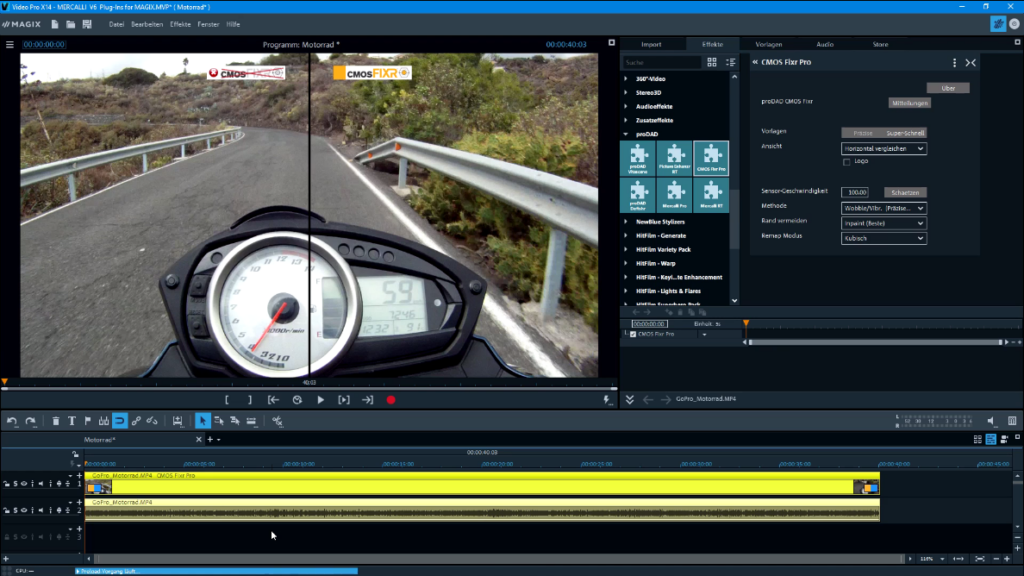This screenshot has width=1024, height=576.
Task: Click the Sensor-Geschwindigkeit value field
Action: [x=855, y=193]
